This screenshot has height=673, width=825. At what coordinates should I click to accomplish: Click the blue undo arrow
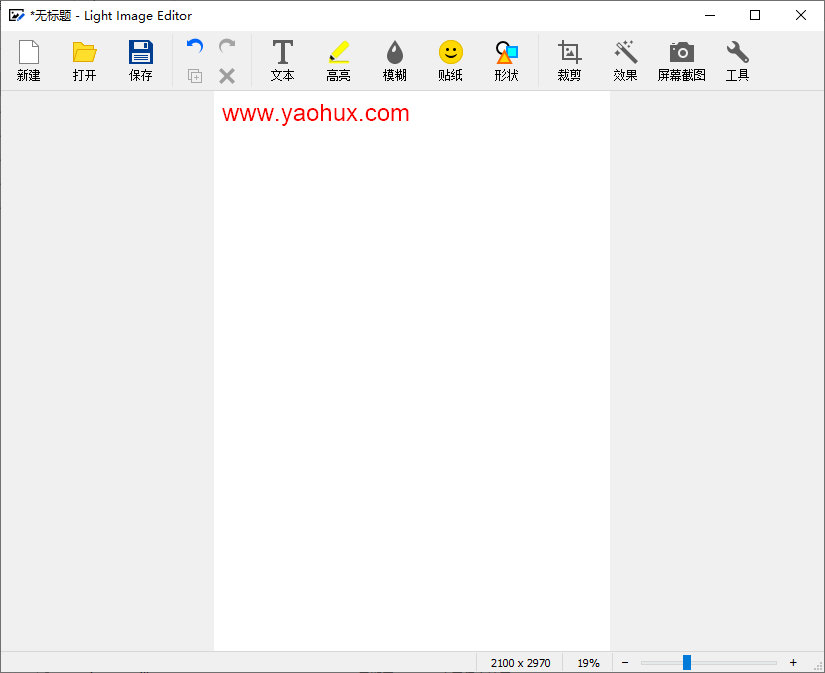[x=195, y=46]
